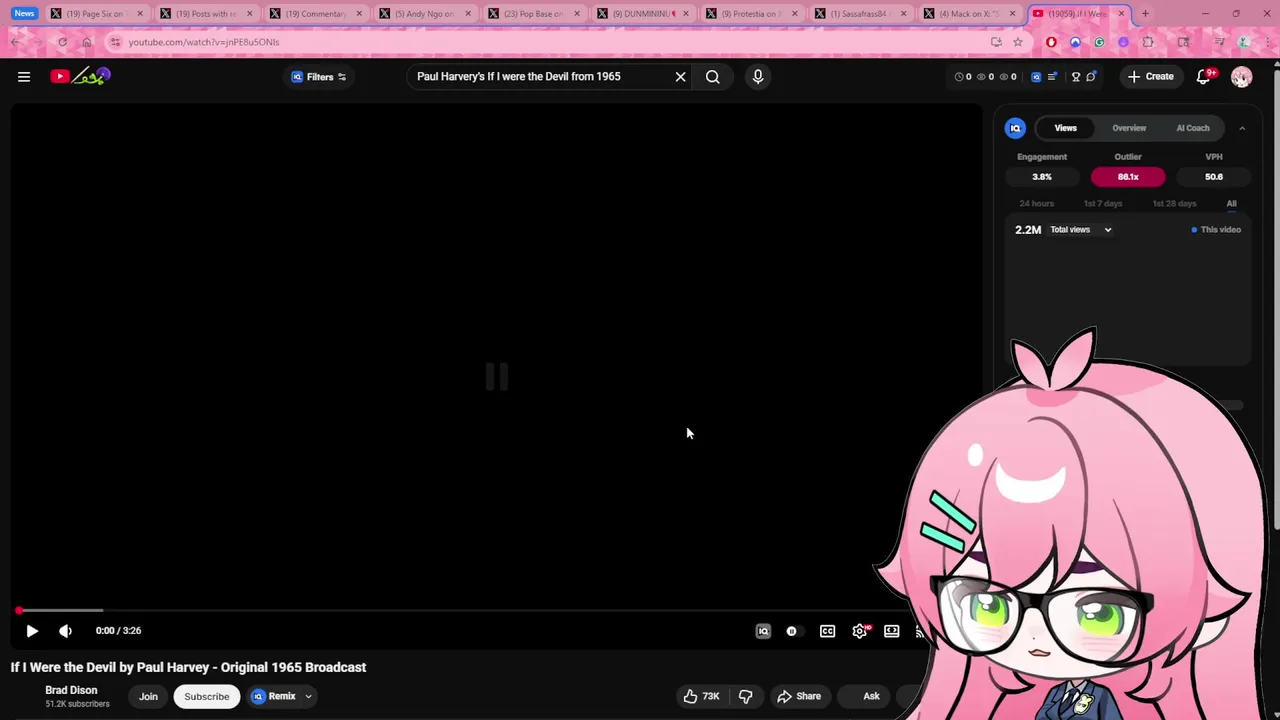Switch to the Pop Base browser tab

click(x=535, y=14)
